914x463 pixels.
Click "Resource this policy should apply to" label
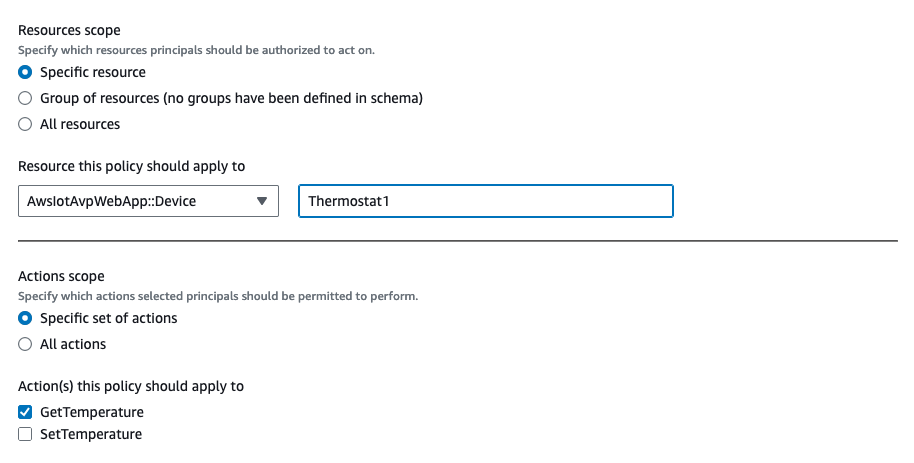pos(132,166)
